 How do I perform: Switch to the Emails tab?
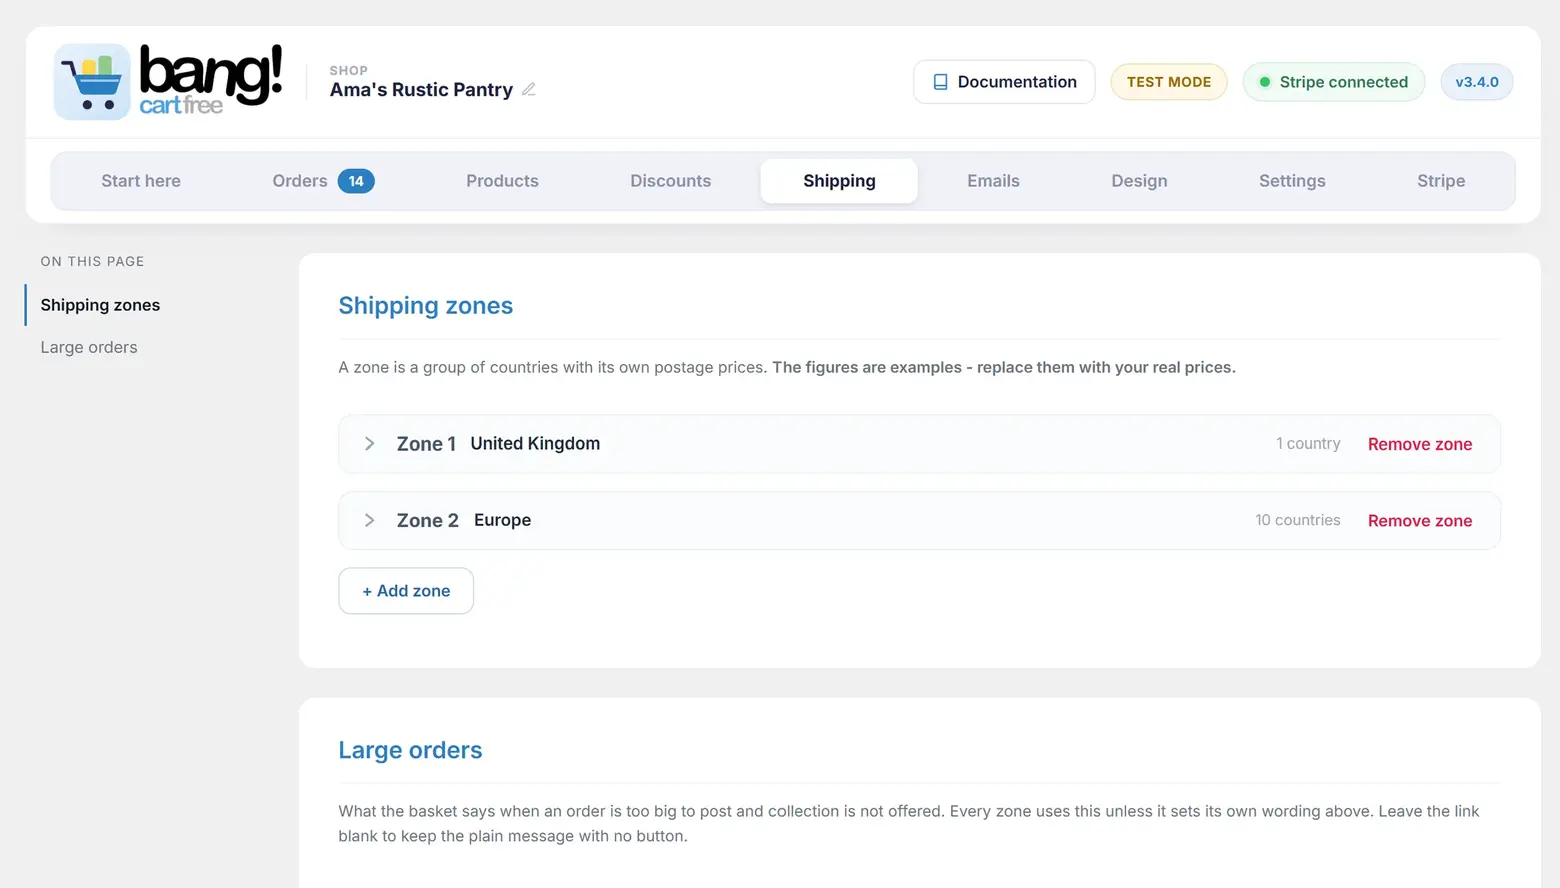(993, 181)
